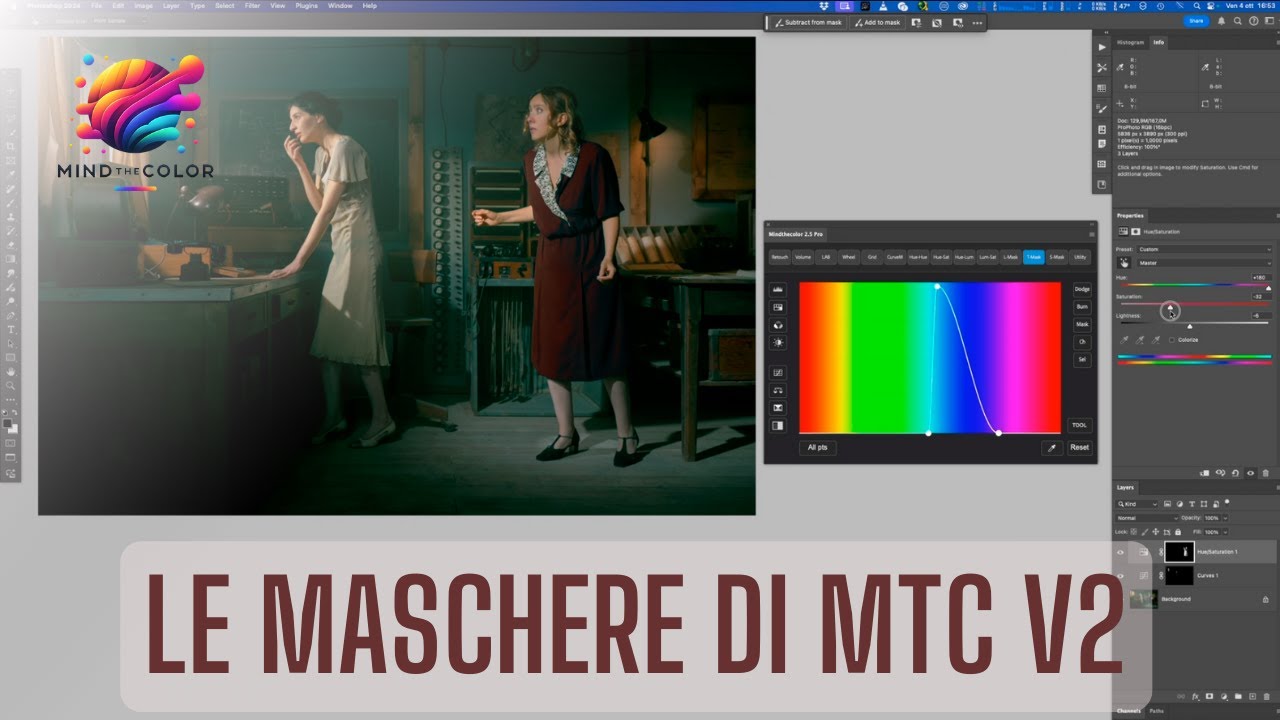Switch to the Histogram tab

(x=1130, y=42)
